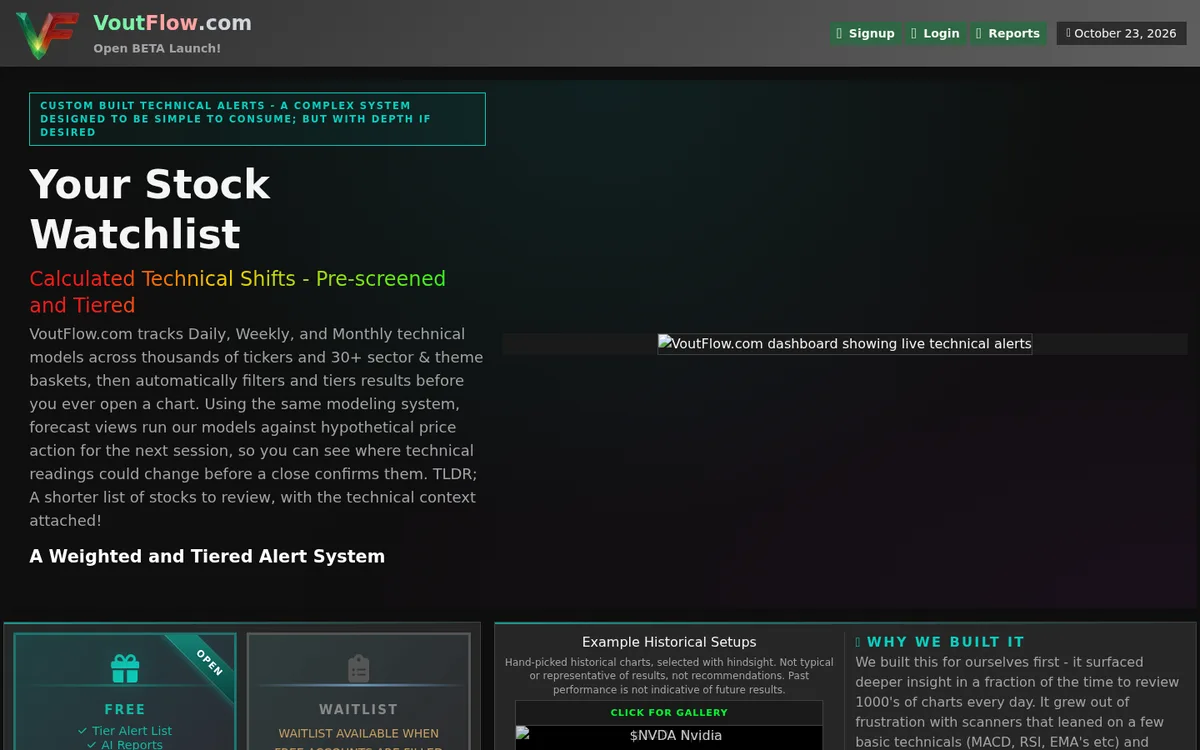Click the Open BETA Launch! tagline
This screenshot has height=750, width=1200.
(x=157, y=48)
